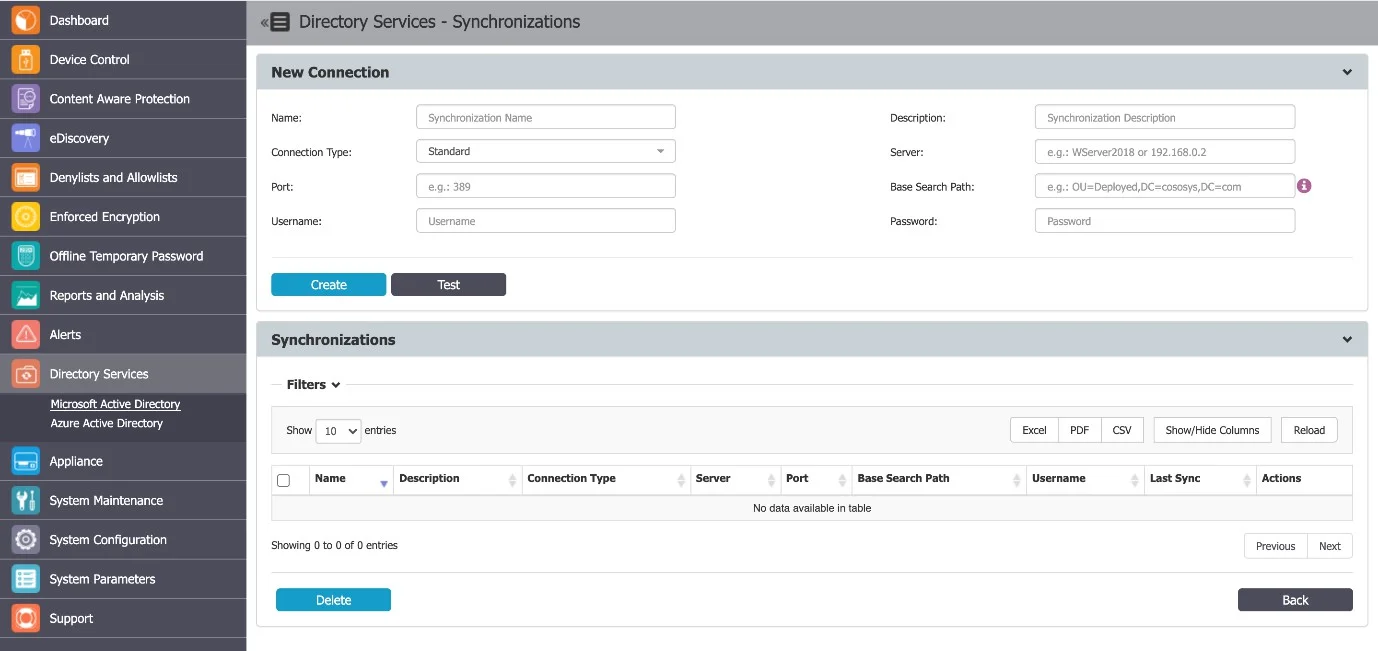Focus the Synchronization Name field
The width and height of the screenshot is (1378, 651).
click(x=546, y=117)
